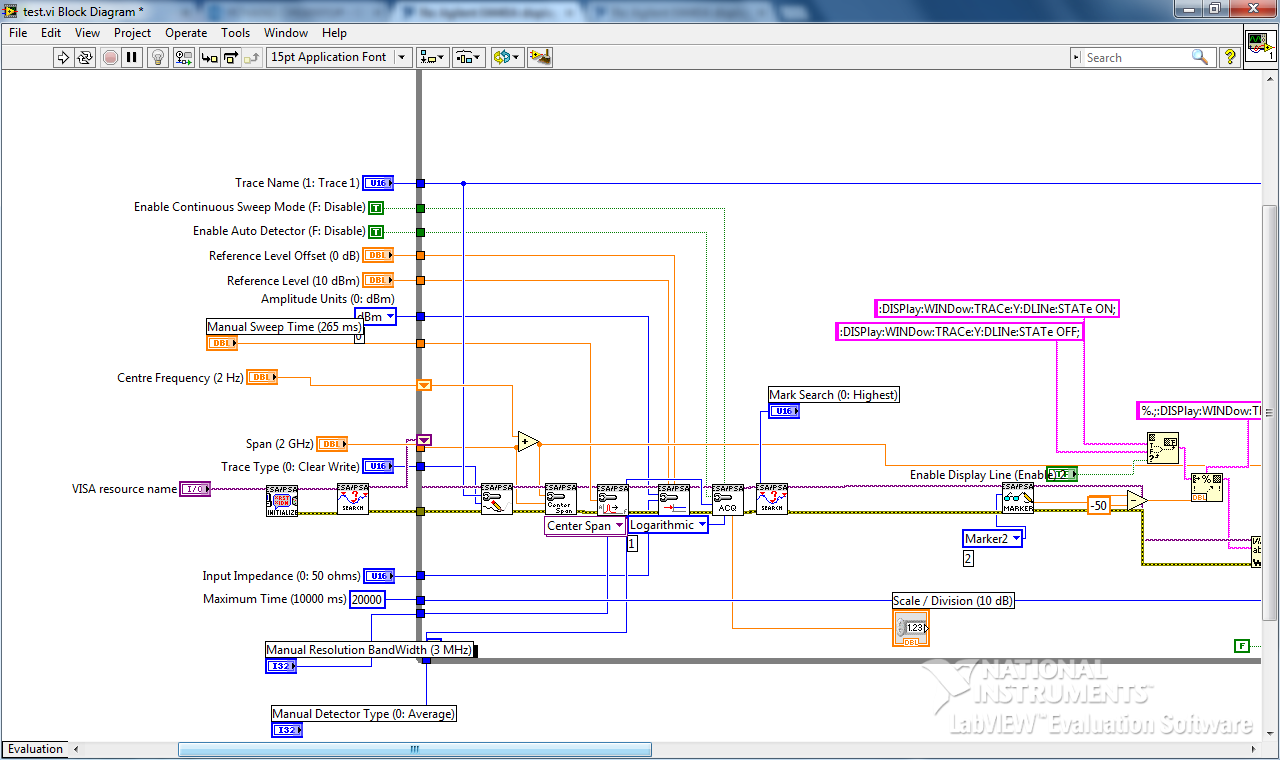Open the 15pt Application Font dropdown

[339, 57]
